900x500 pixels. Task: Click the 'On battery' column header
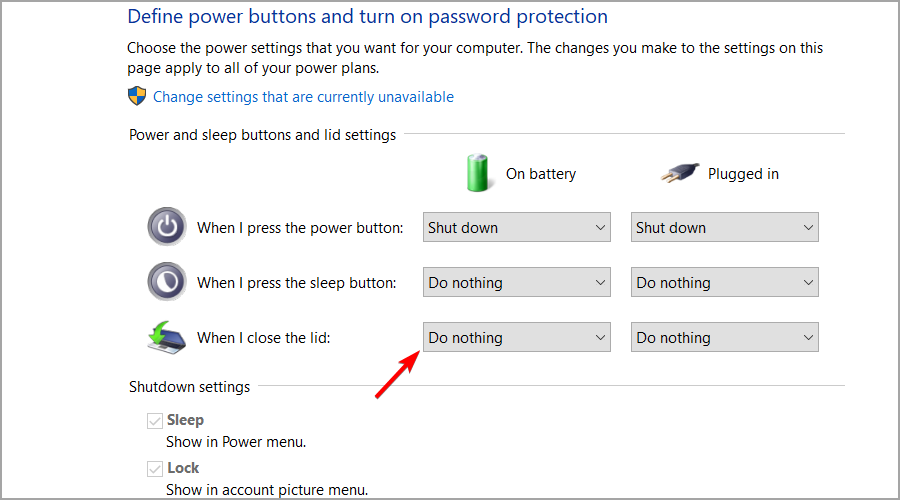(541, 174)
